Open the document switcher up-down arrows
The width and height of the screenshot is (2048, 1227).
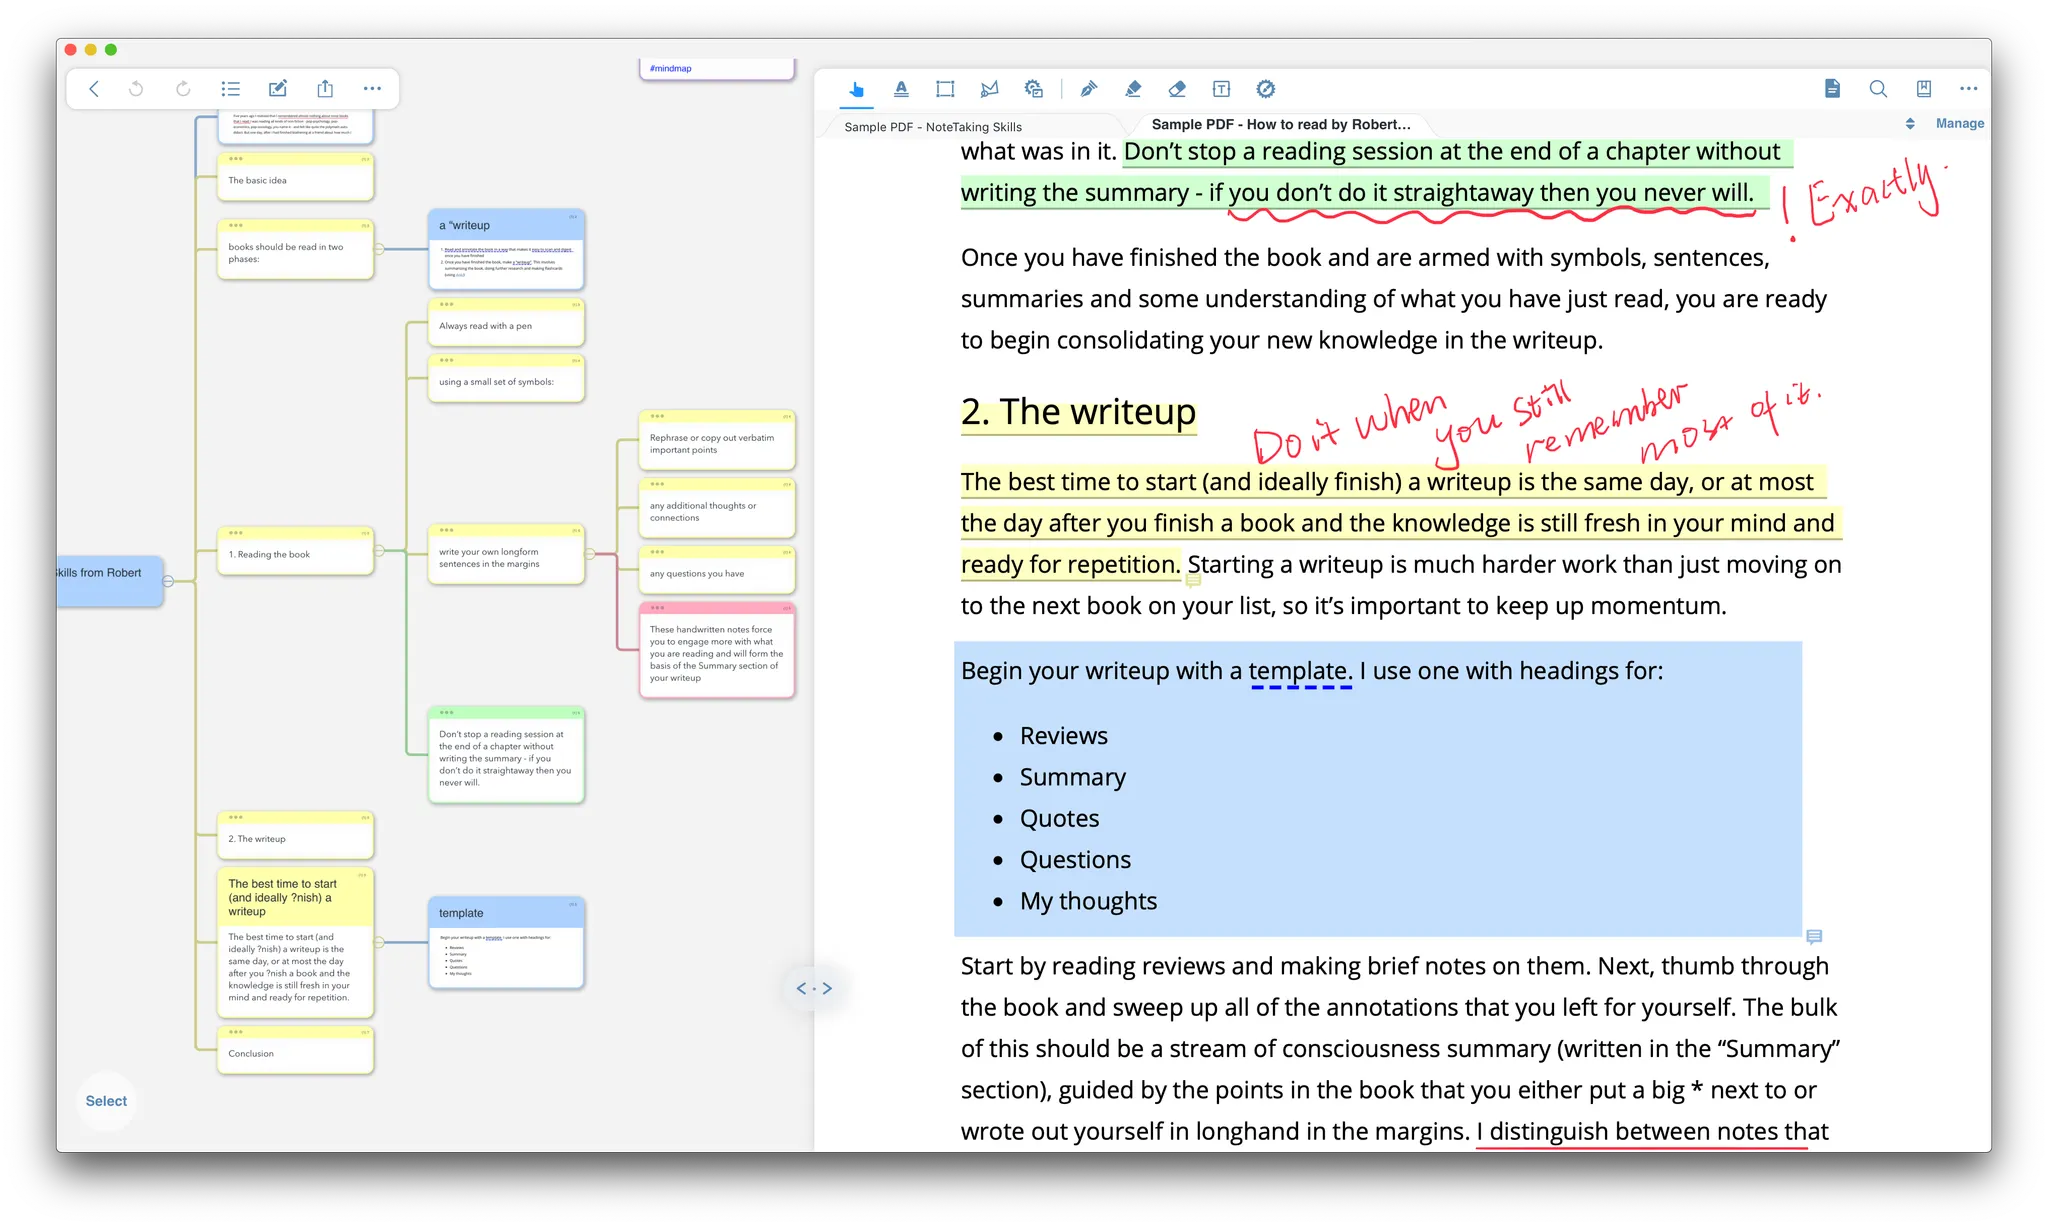[1910, 124]
